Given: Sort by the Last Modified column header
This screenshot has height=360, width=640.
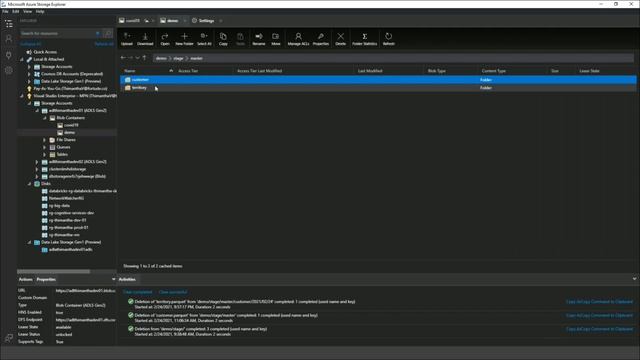Looking at the screenshot, I should (x=370, y=71).
